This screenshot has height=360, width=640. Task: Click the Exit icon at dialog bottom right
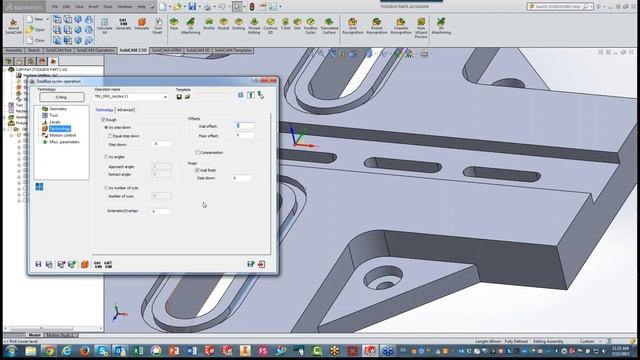click(261, 264)
